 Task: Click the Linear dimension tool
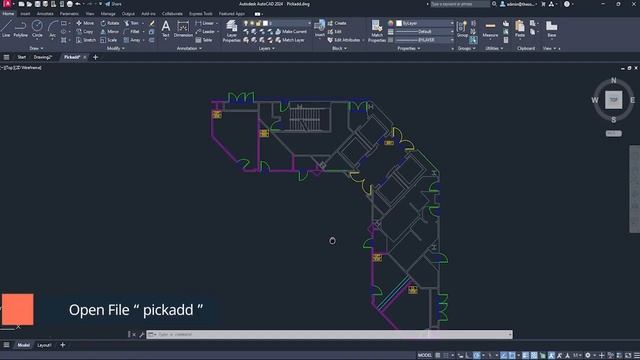(204, 23)
